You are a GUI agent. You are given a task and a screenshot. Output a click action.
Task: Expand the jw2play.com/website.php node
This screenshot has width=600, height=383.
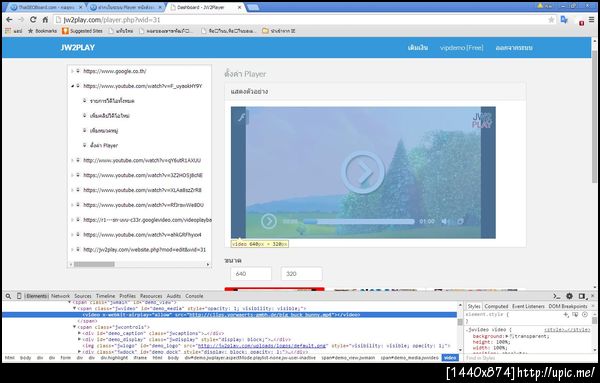72,250
